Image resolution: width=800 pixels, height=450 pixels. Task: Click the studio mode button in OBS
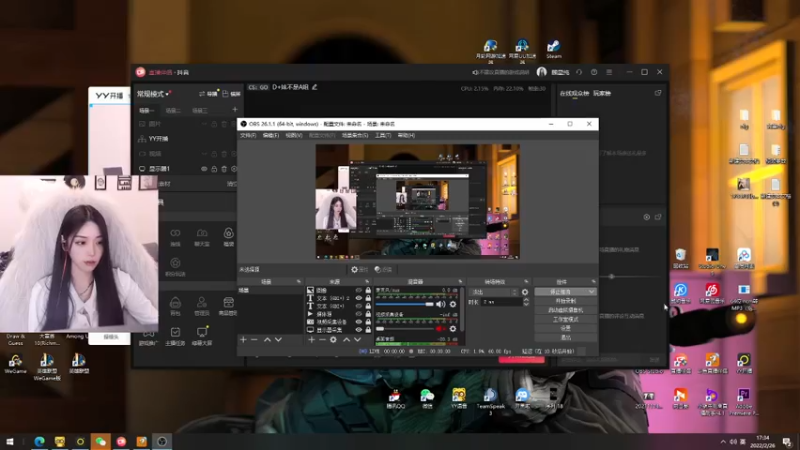(565, 319)
